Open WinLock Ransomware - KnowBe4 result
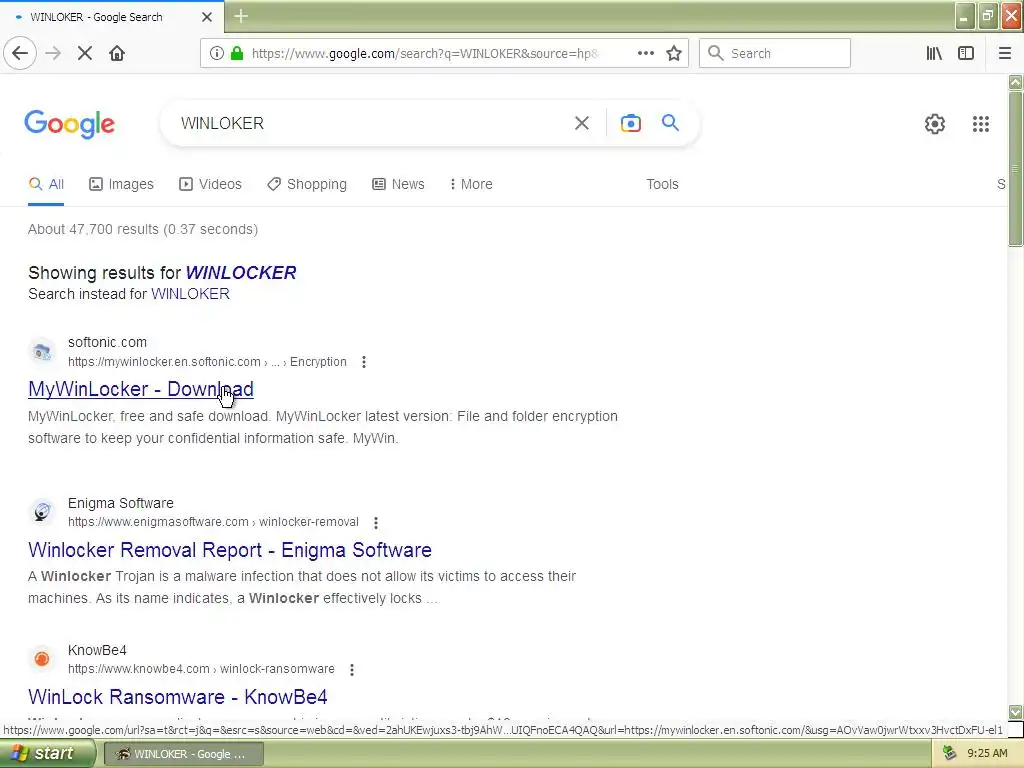The image size is (1024, 768). coord(178,697)
